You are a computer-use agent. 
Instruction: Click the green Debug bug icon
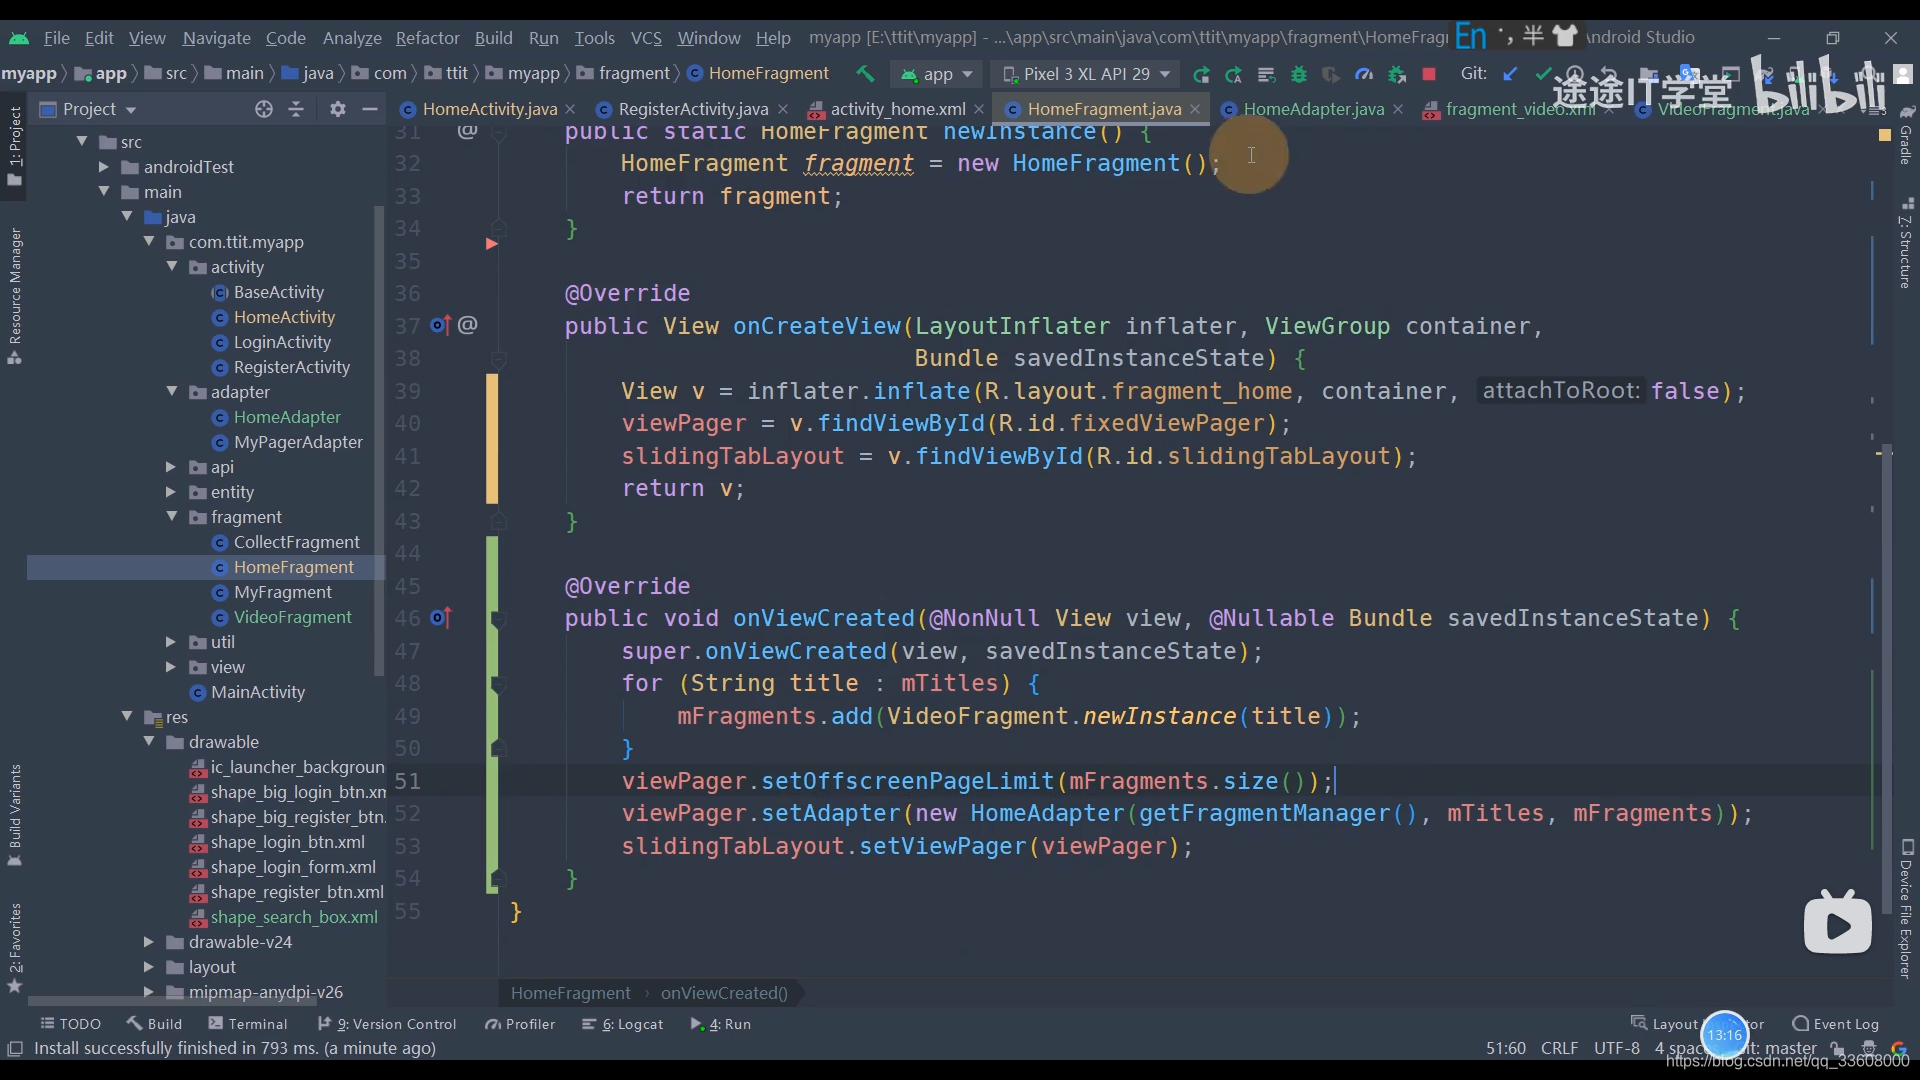pyautogui.click(x=1299, y=74)
